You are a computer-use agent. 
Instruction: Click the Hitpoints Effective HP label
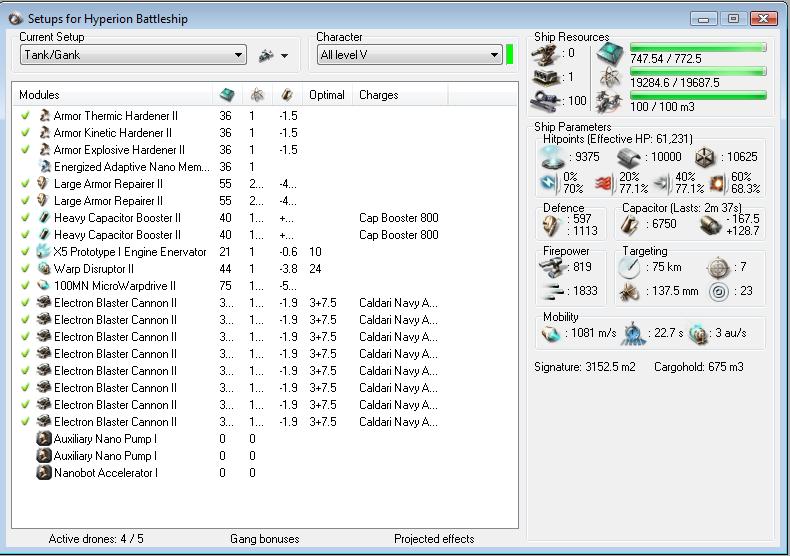[x=618, y=139]
